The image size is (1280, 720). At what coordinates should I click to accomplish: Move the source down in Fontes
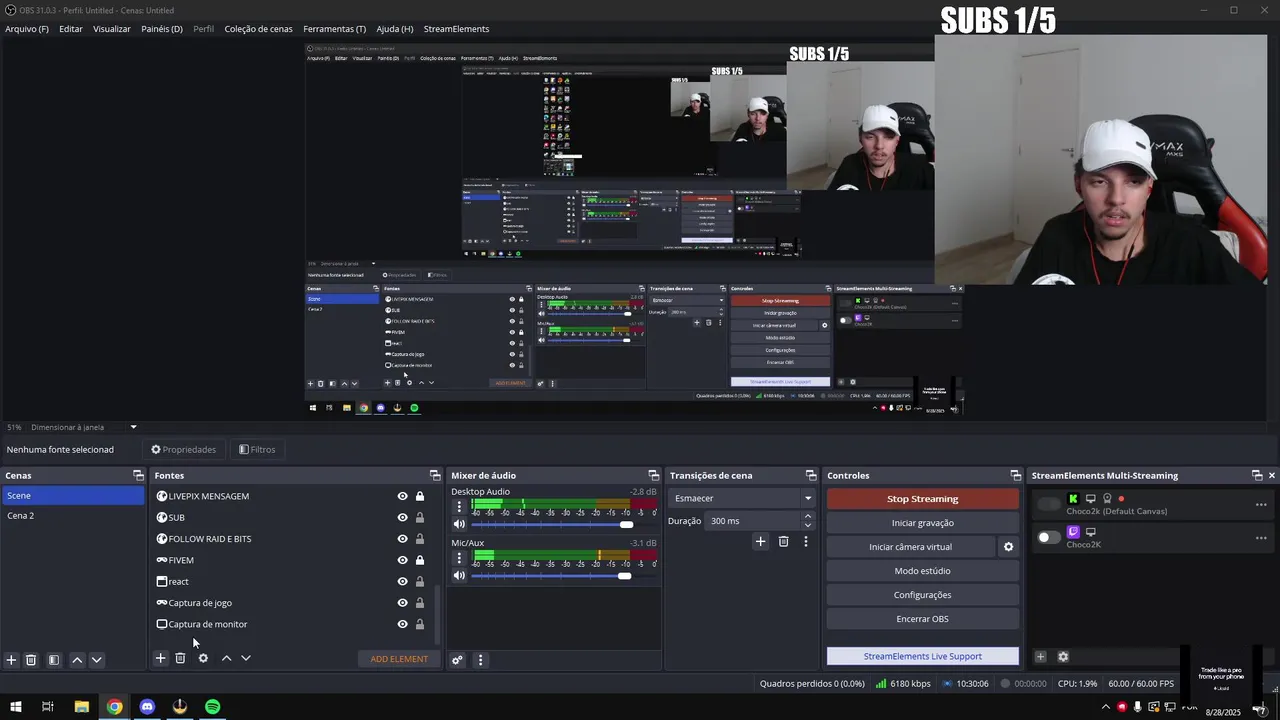pyautogui.click(x=245, y=658)
